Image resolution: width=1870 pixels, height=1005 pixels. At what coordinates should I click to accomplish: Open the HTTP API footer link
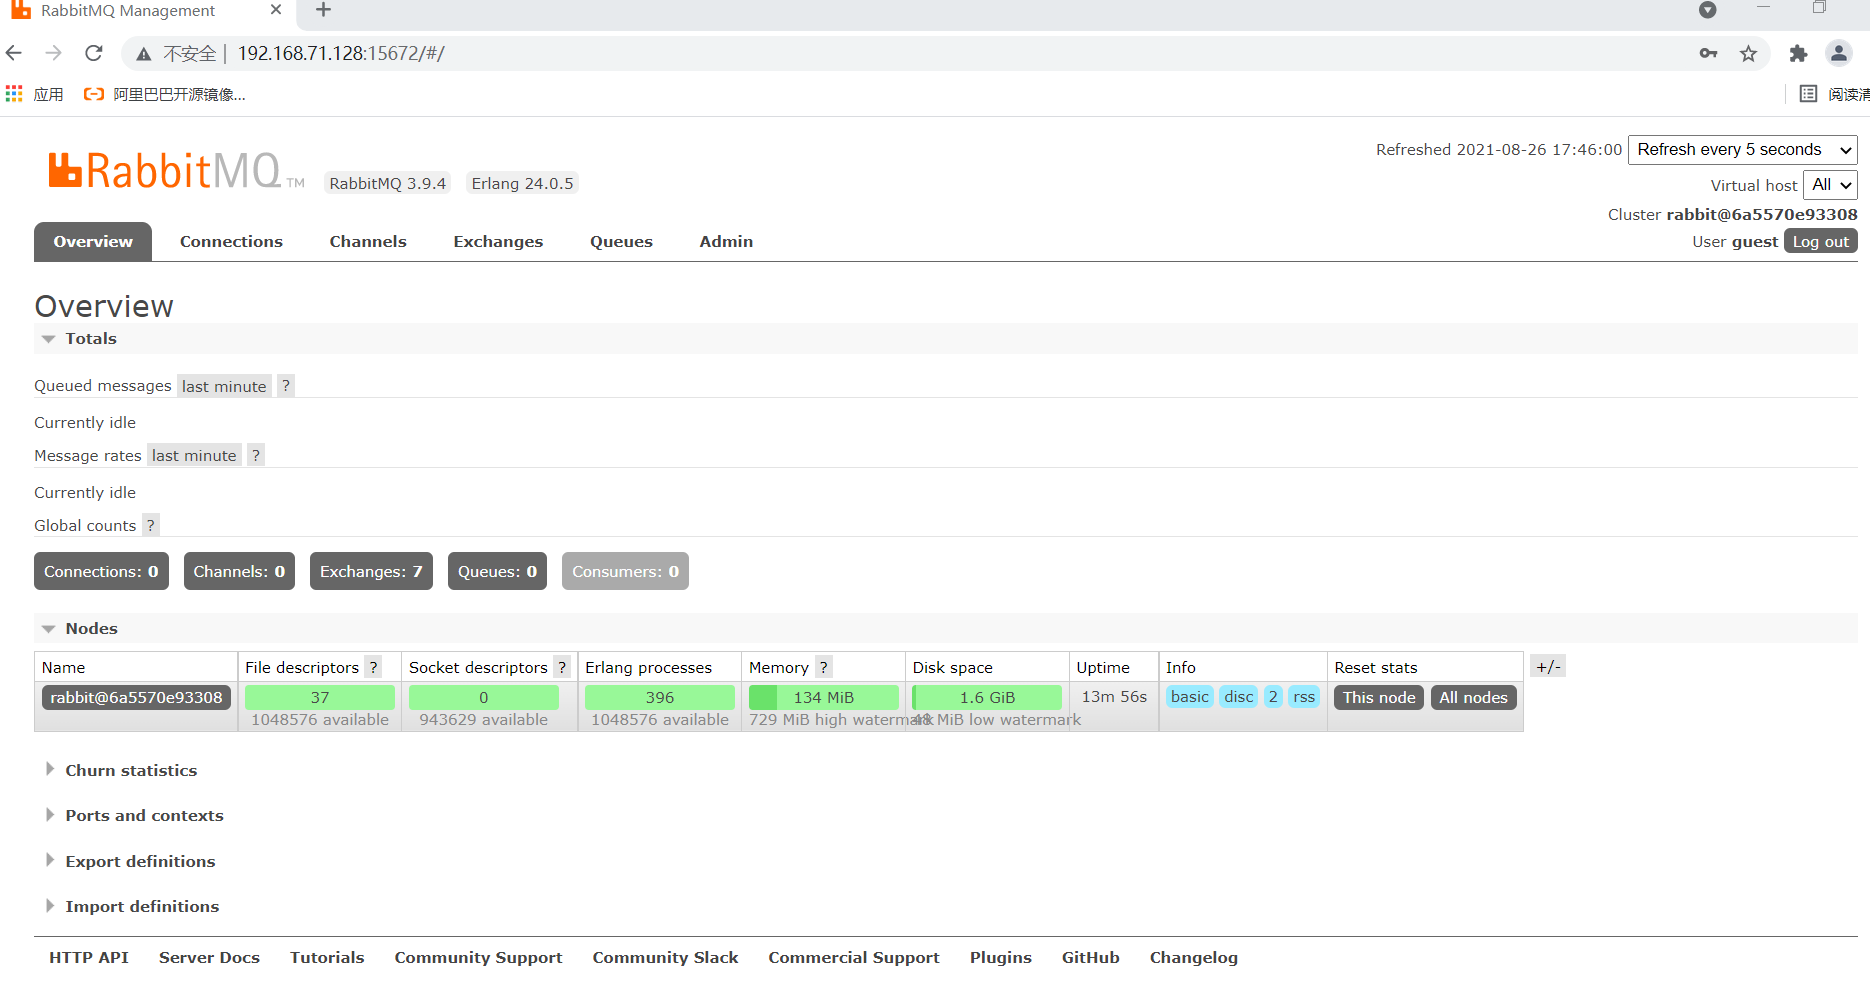point(89,958)
